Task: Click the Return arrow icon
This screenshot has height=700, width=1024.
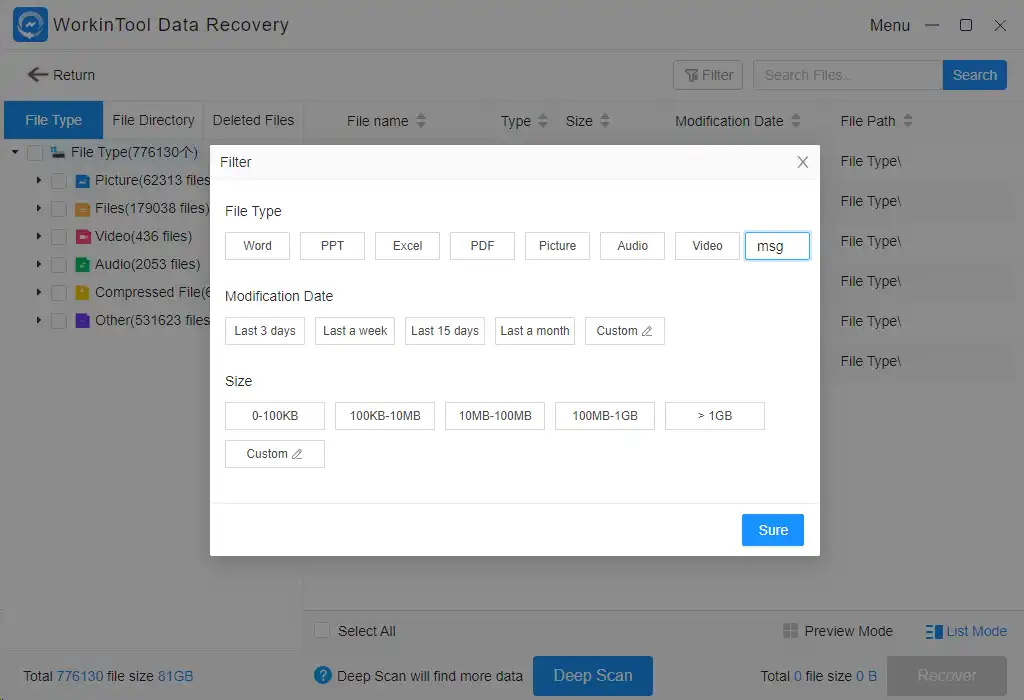Action: pos(37,74)
